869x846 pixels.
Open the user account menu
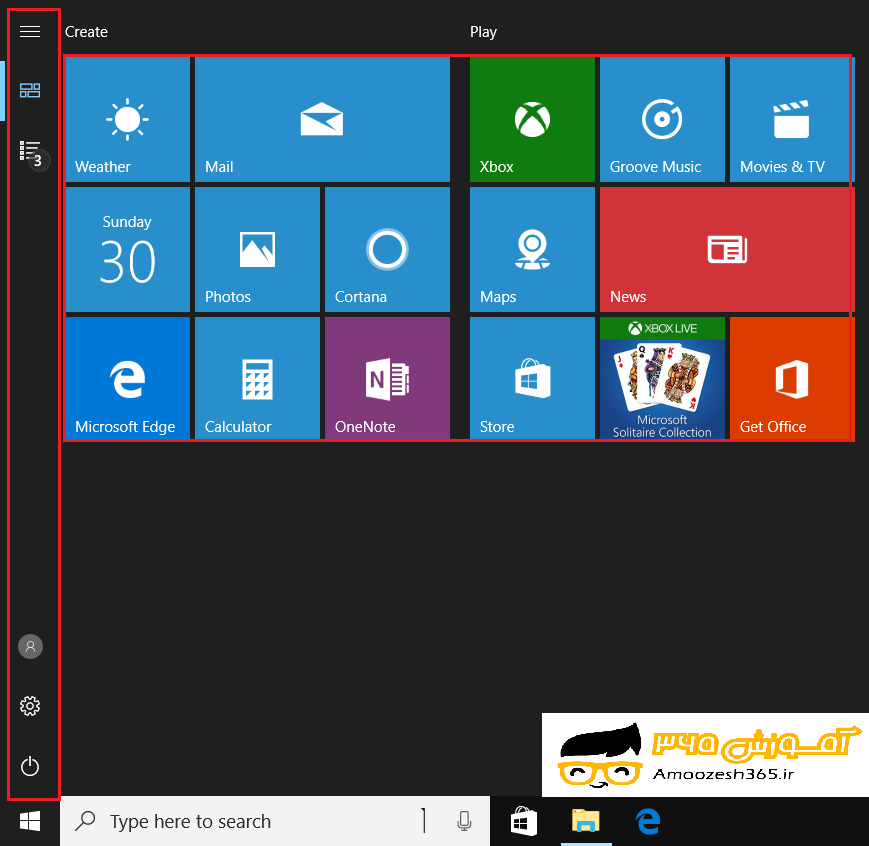tap(30, 646)
